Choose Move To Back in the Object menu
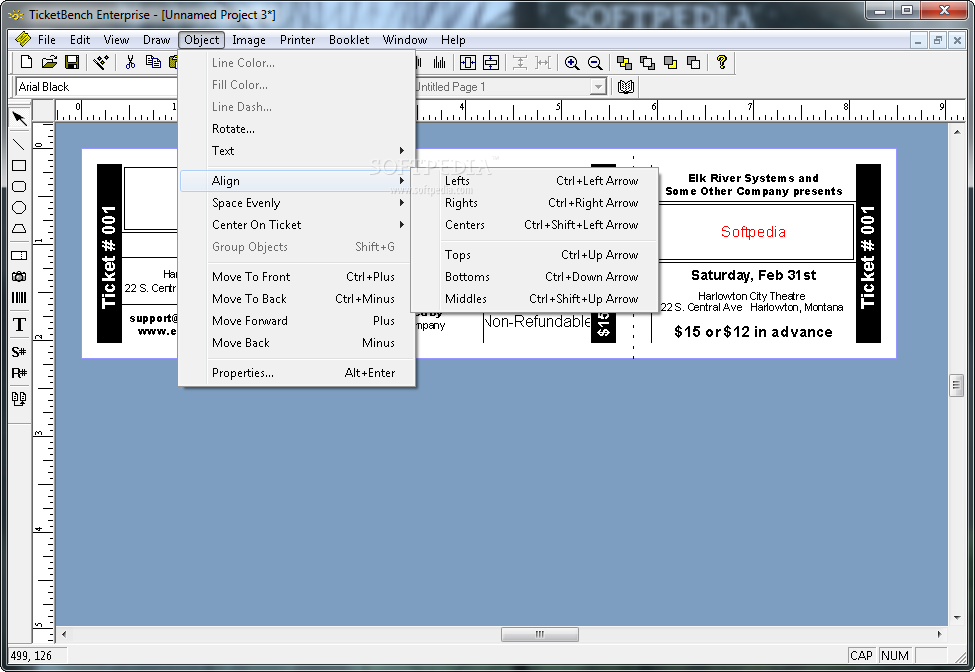Viewport: 975px width, 672px height. [x=297, y=298]
